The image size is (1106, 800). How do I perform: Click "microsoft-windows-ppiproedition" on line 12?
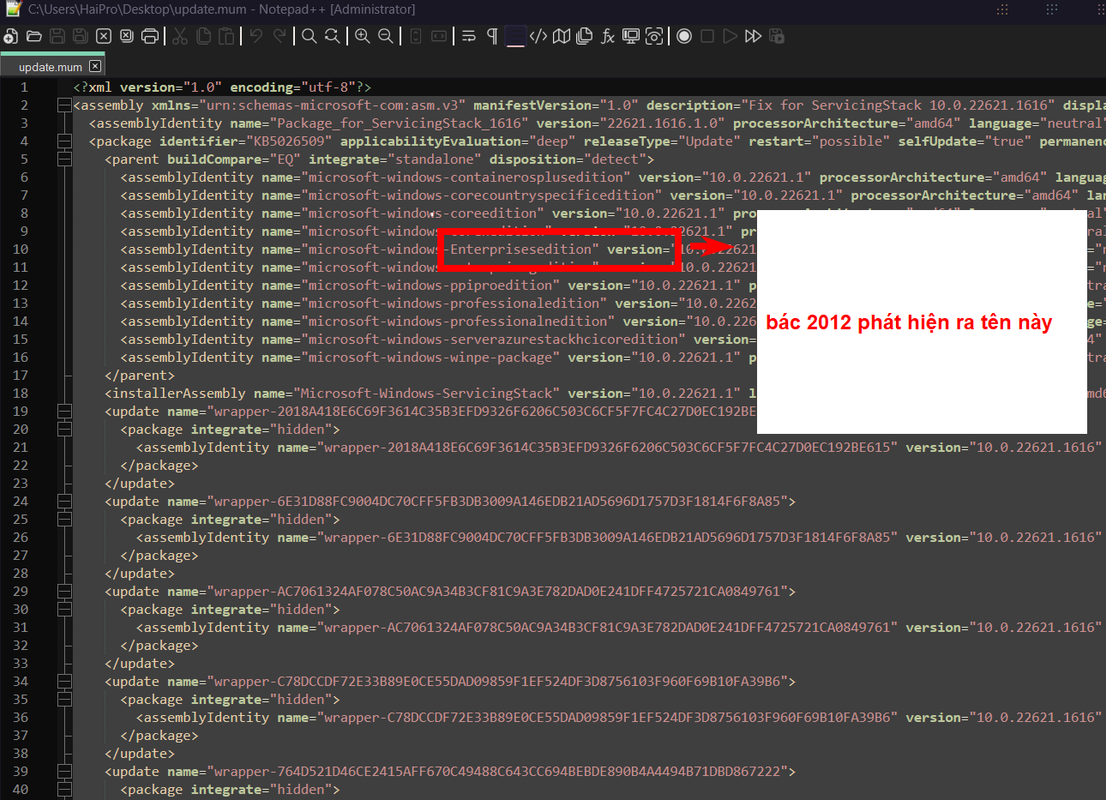click(x=430, y=286)
